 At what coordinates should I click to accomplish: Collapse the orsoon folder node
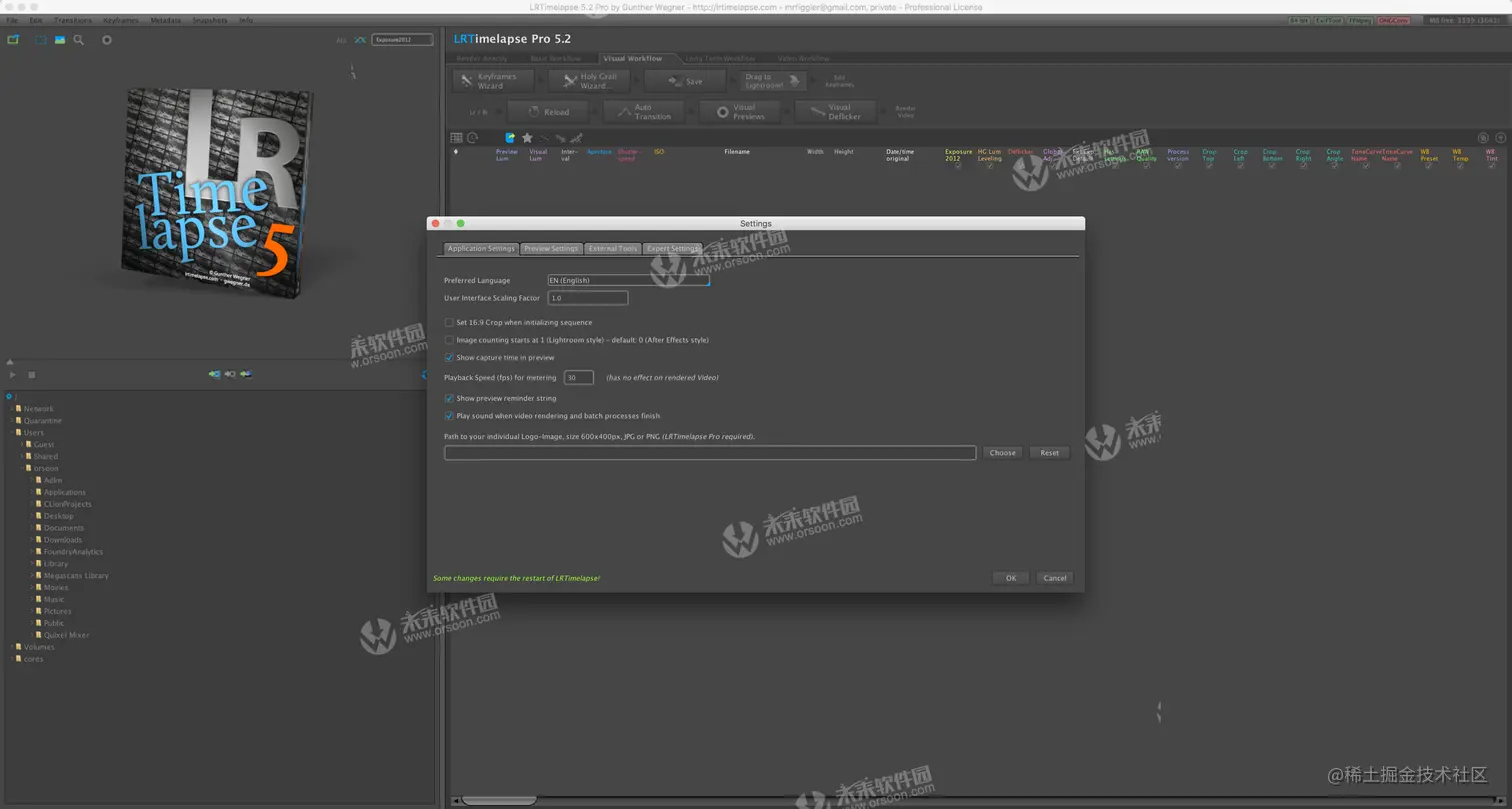click(x=22, y=468)
